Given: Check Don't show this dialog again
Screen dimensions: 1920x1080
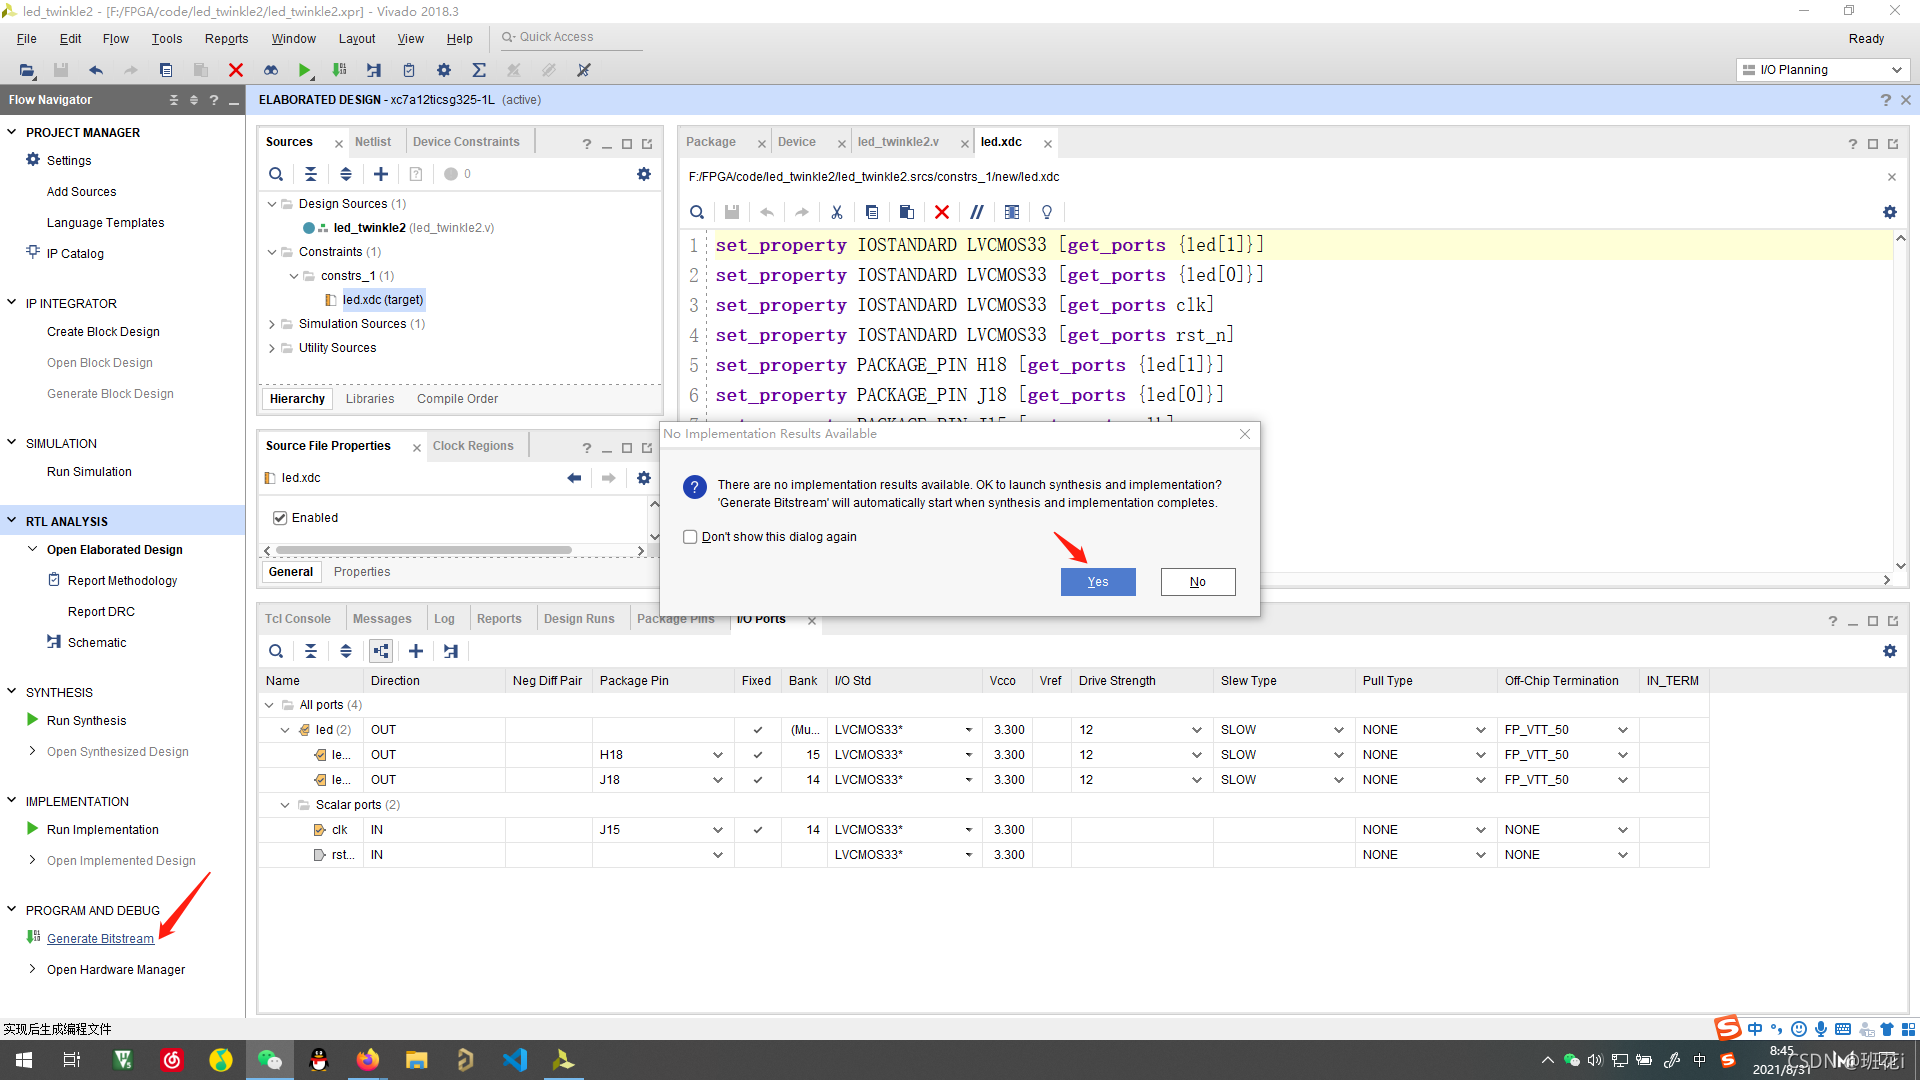Looking at the screenshot, I should pyautogui.click(x=690, y=537).
